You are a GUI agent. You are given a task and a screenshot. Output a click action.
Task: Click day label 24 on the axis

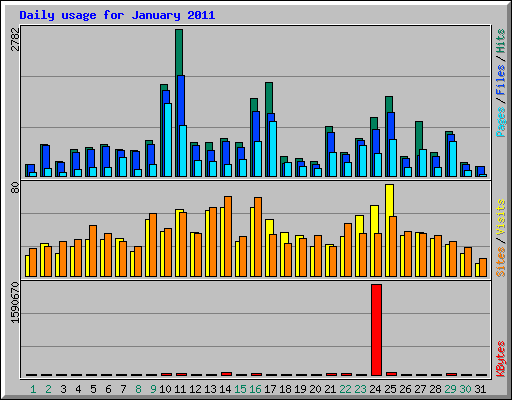click(x=375, y=389)
